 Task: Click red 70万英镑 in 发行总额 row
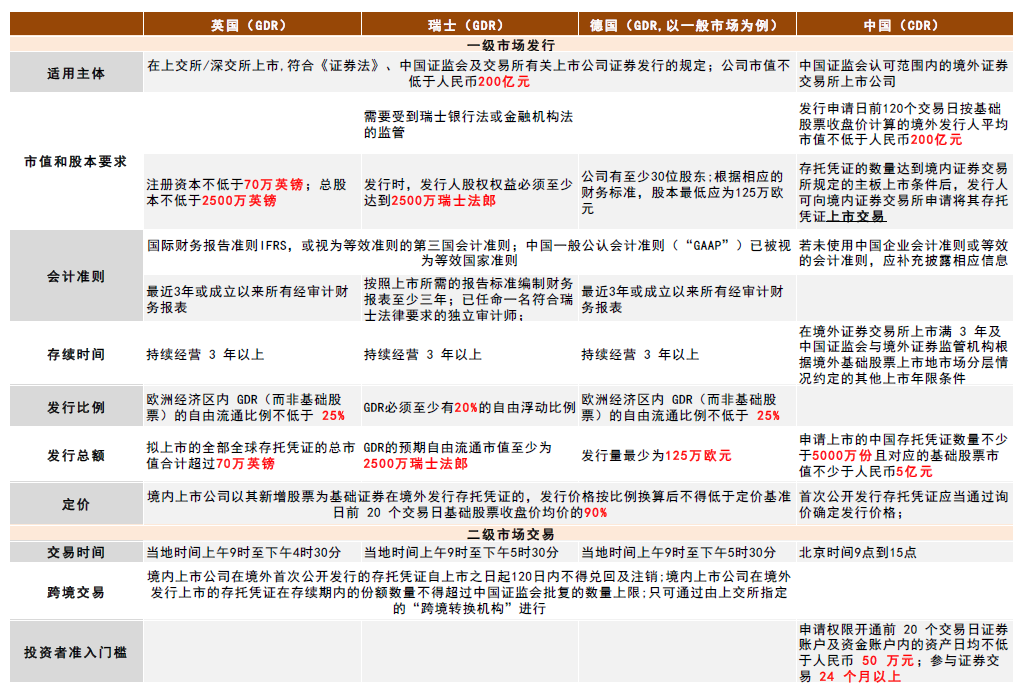pos(245,463)
